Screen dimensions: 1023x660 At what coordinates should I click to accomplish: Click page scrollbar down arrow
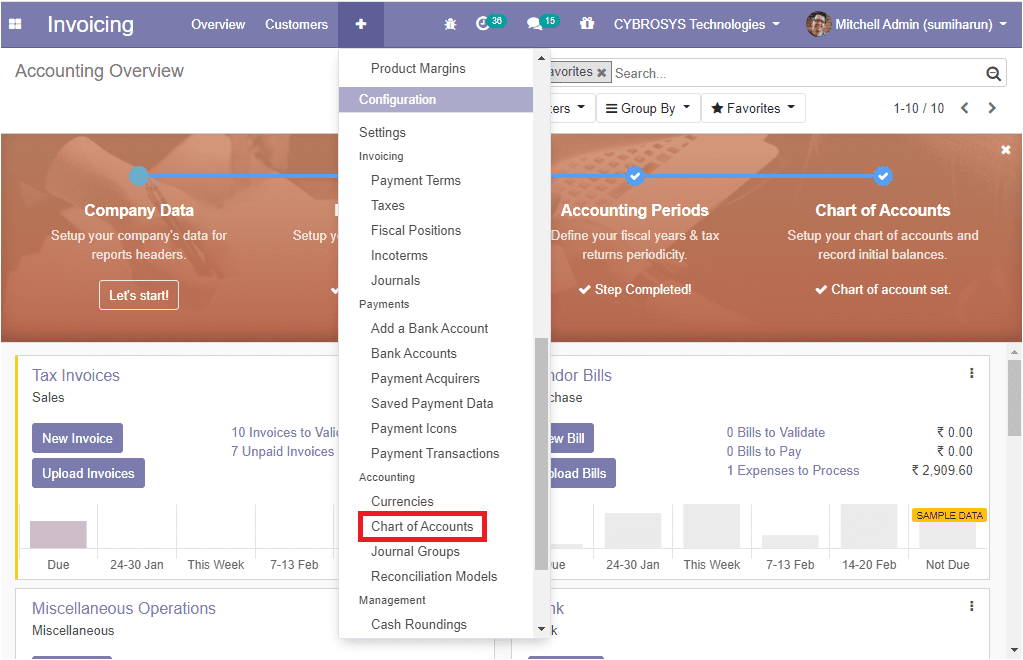click(1014, 650)
